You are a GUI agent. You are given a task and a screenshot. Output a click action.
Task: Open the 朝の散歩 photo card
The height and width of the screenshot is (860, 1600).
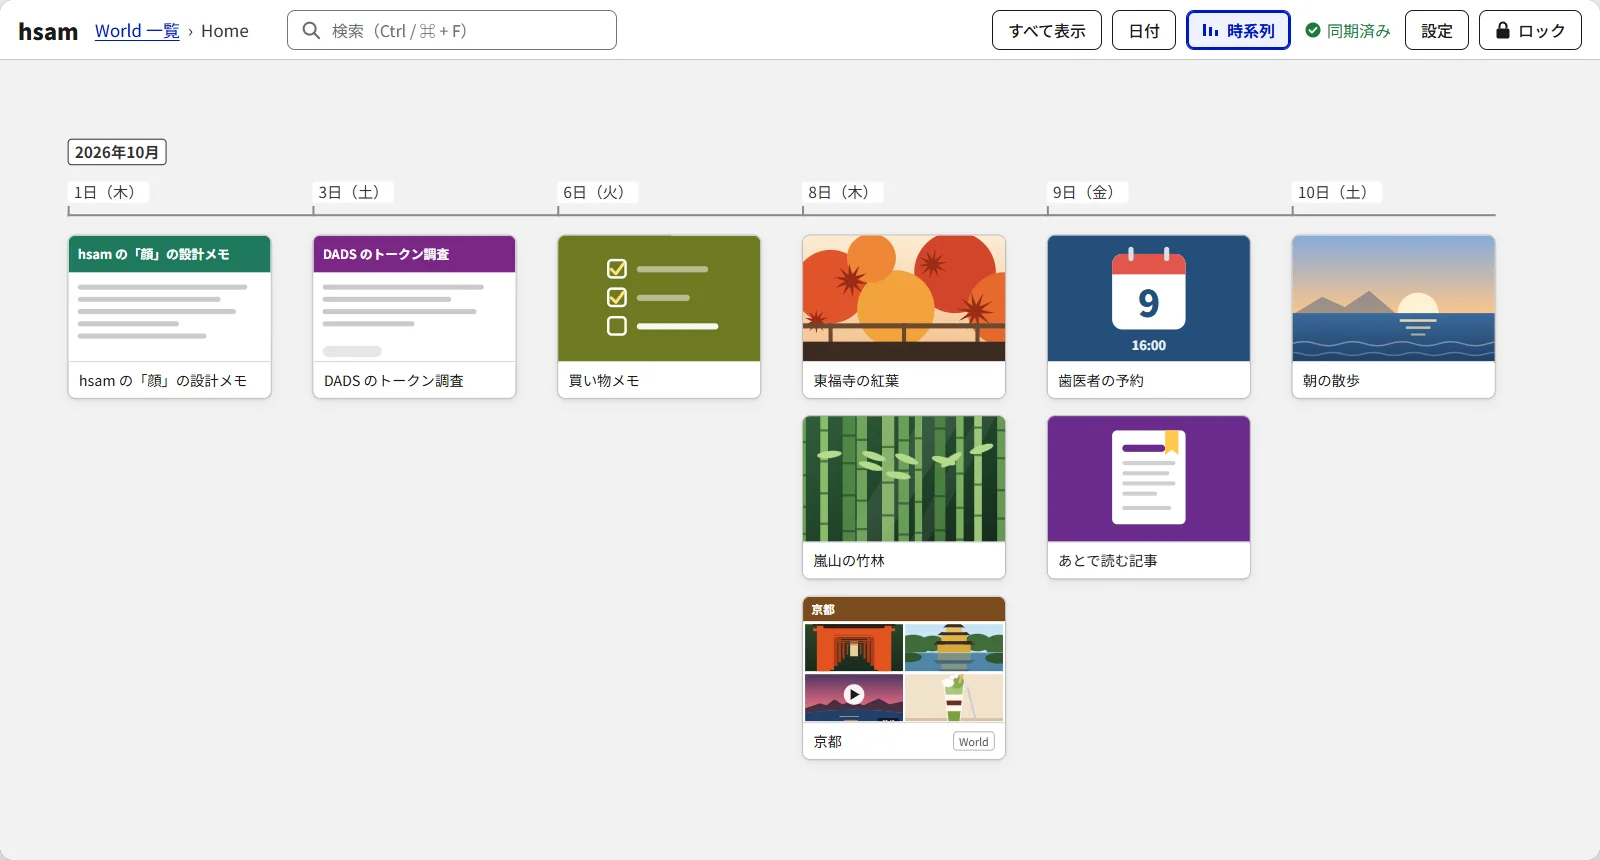pyautogui.click(x=1394, y=317)
